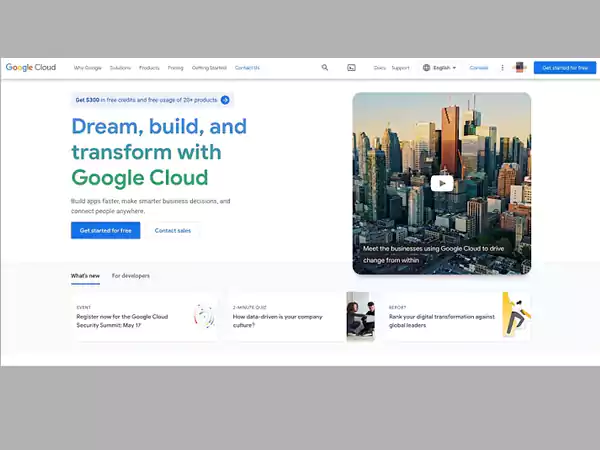Viewport: 600px width, 450px height.
Task: Click the Google Cloud logo
Action: pos(31,67)
